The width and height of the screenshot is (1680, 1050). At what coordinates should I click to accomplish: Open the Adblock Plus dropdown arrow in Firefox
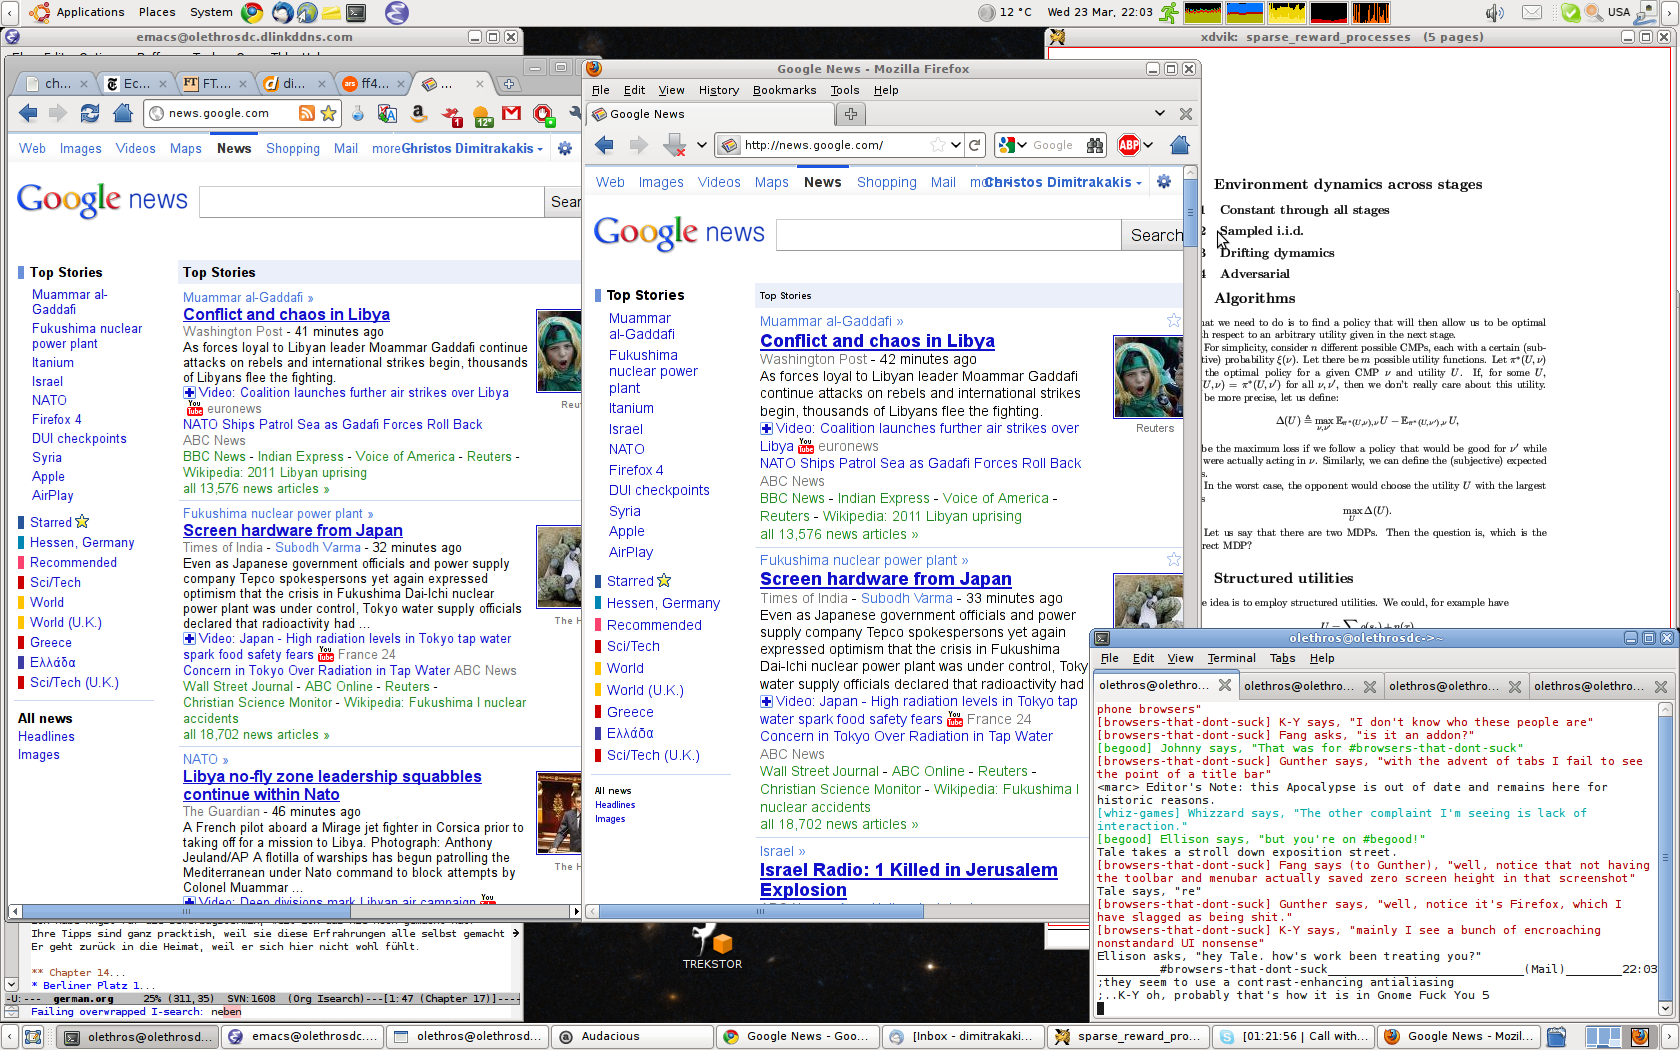point(1148,145)
